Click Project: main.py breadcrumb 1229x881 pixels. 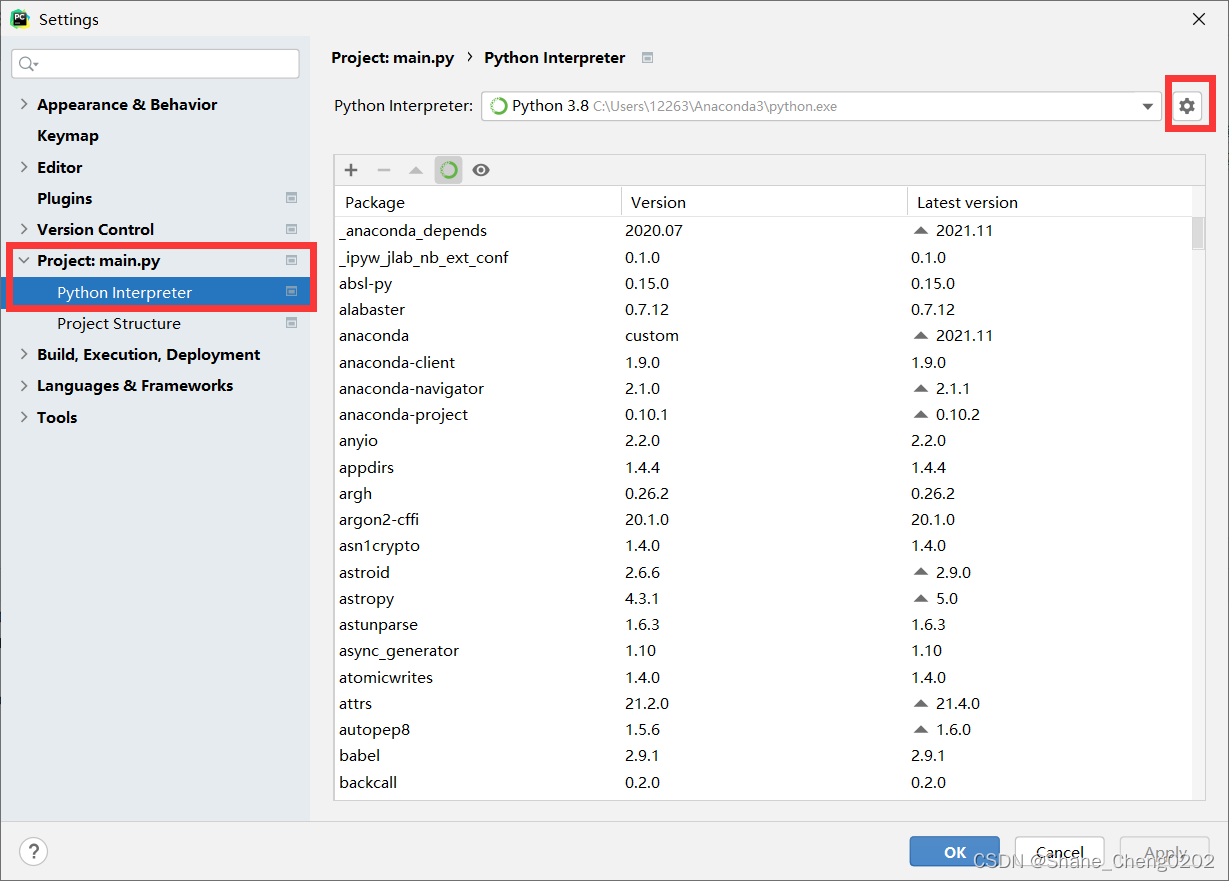pos(392,58)
